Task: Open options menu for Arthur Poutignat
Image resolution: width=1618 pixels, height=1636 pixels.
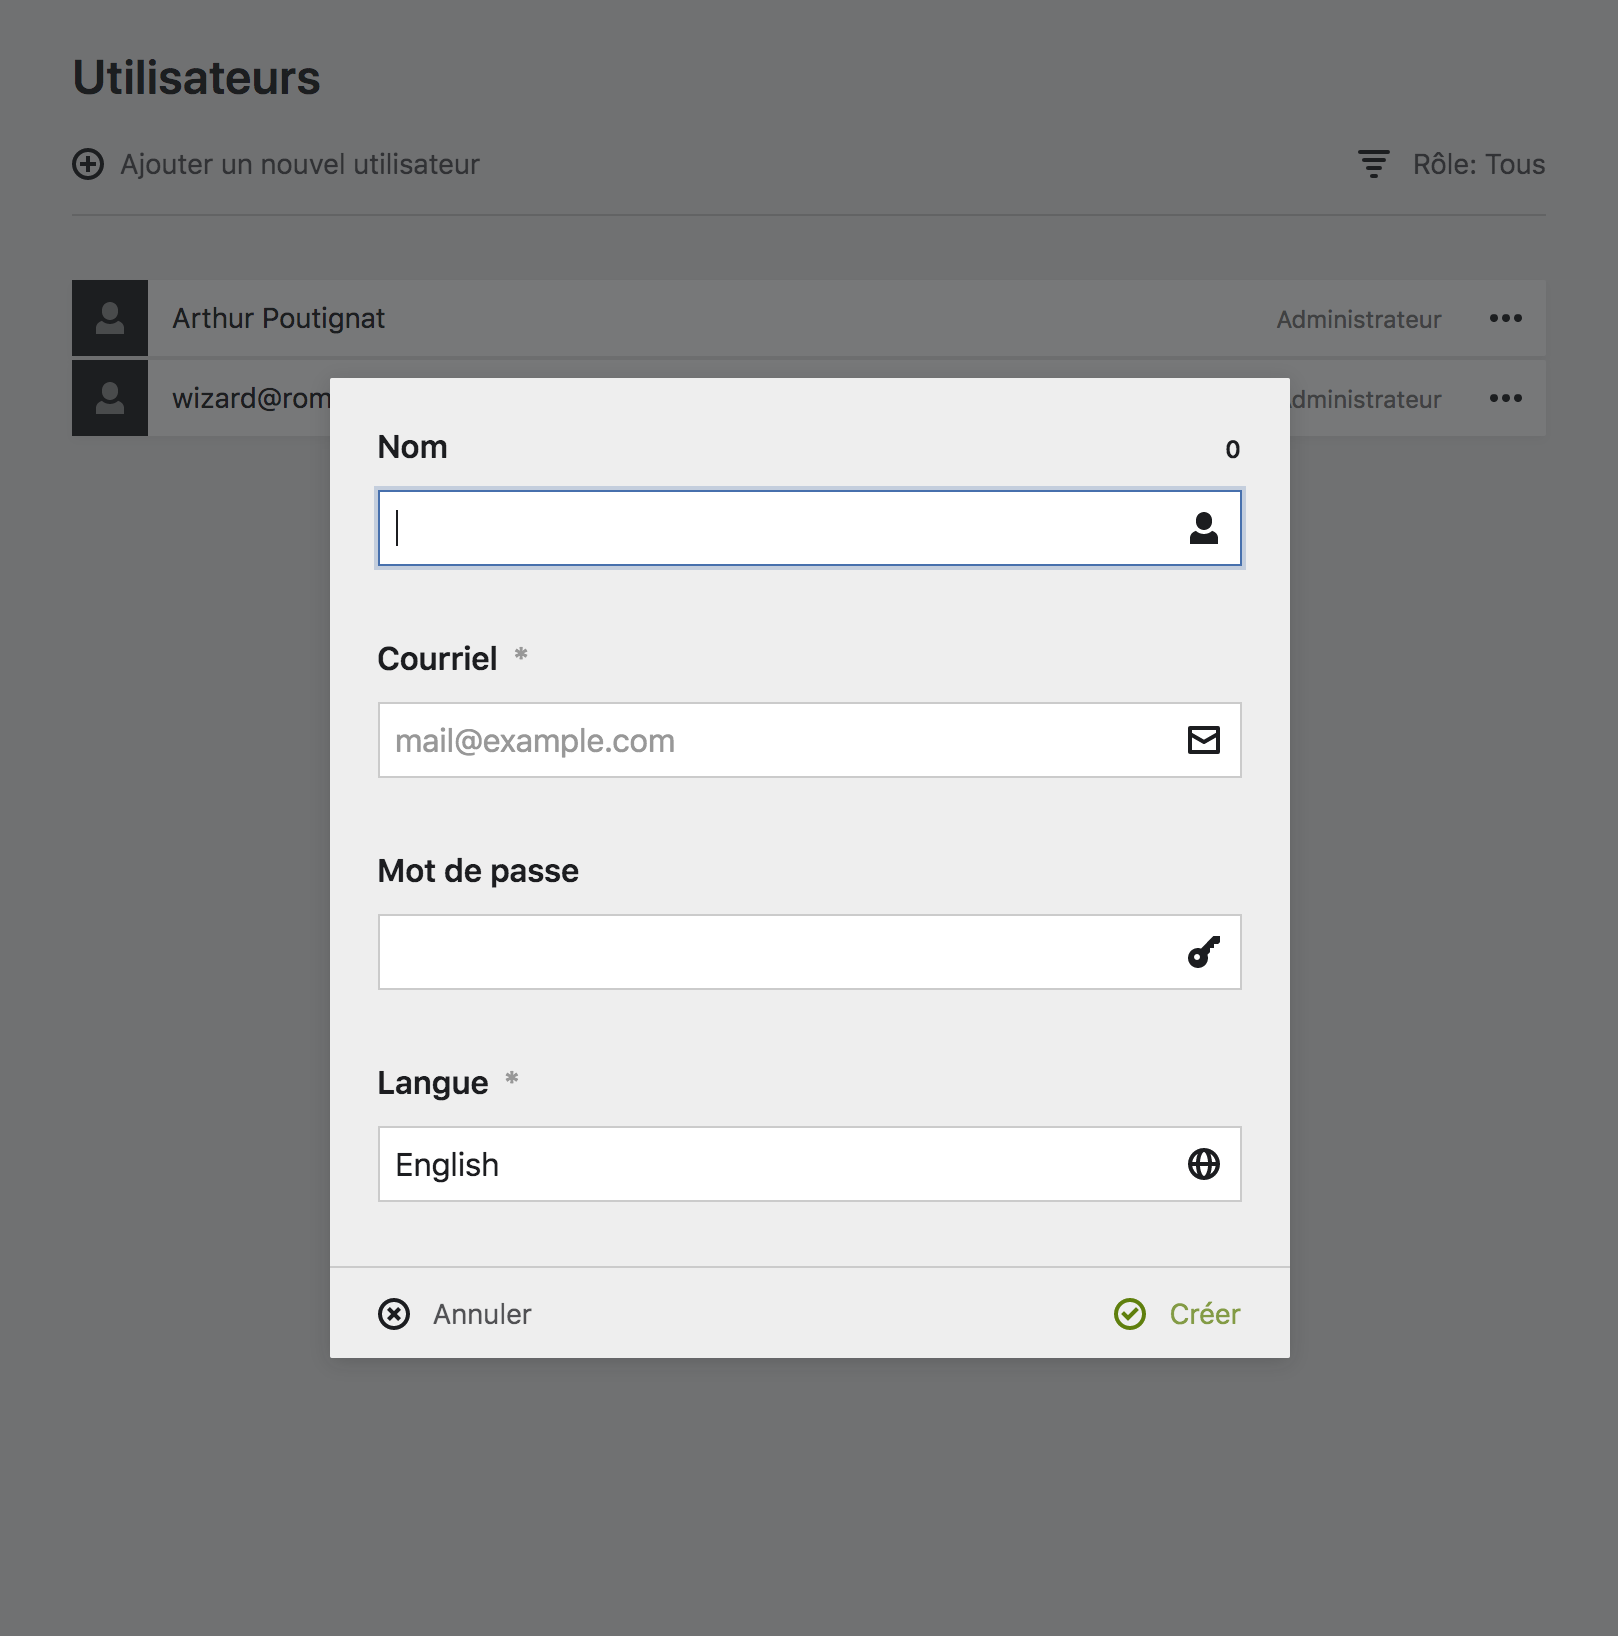Action: point(1505,318)
